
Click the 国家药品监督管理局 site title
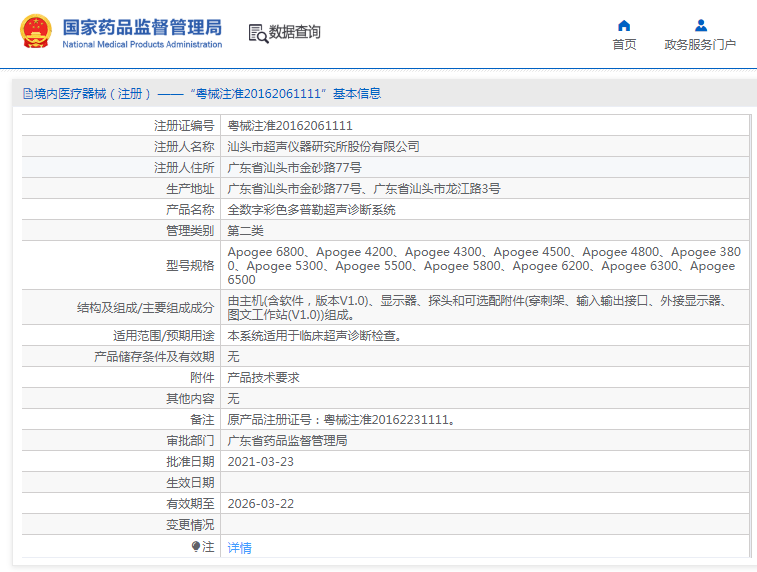tap(142, 26)
